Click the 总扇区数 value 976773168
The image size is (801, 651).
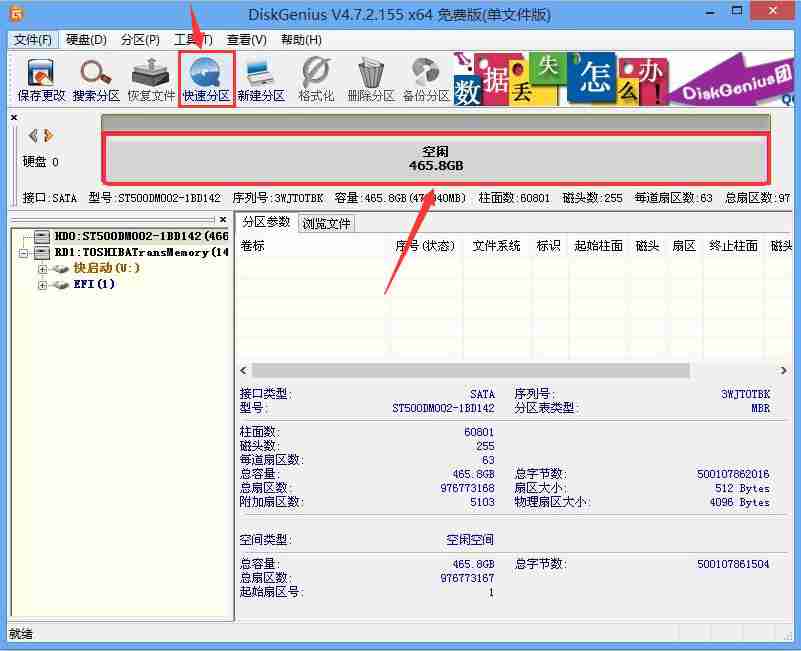click(x=467, y=488)
